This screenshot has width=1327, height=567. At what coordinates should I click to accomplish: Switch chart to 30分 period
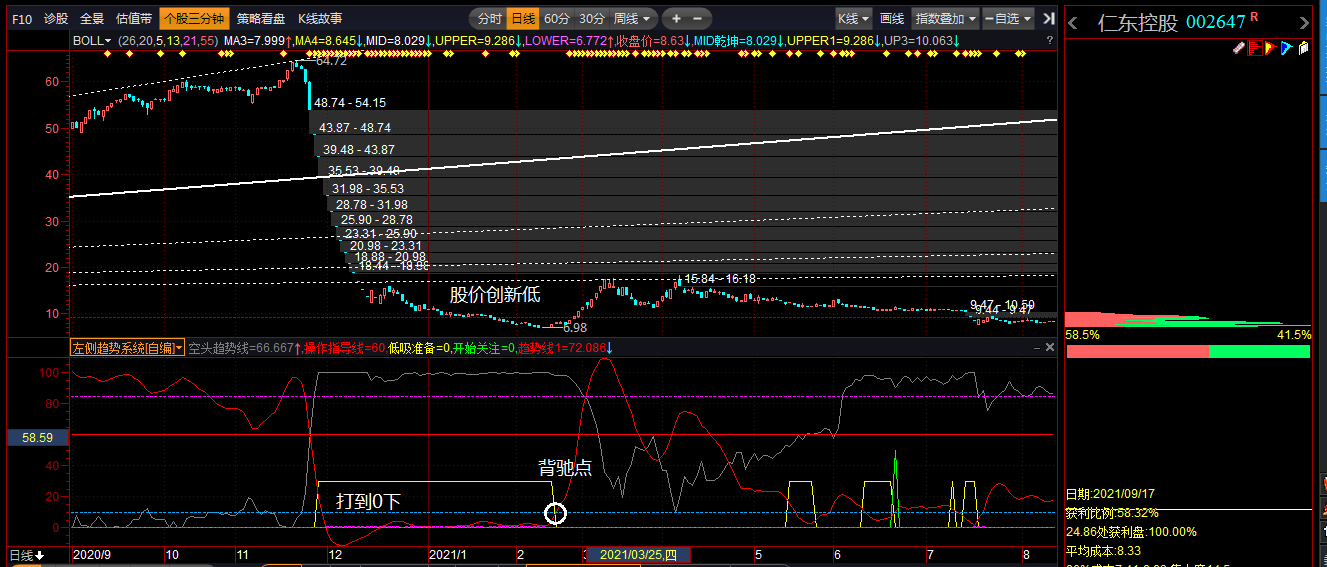[592, 18]
